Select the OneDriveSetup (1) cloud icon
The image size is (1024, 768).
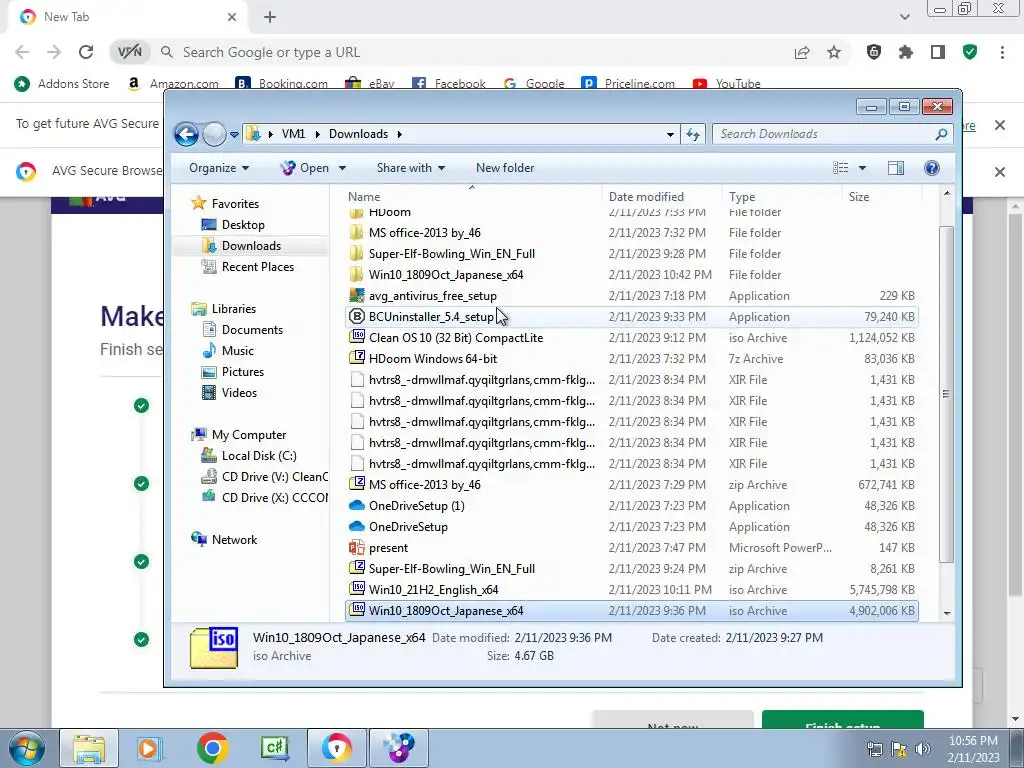point(357,505)
